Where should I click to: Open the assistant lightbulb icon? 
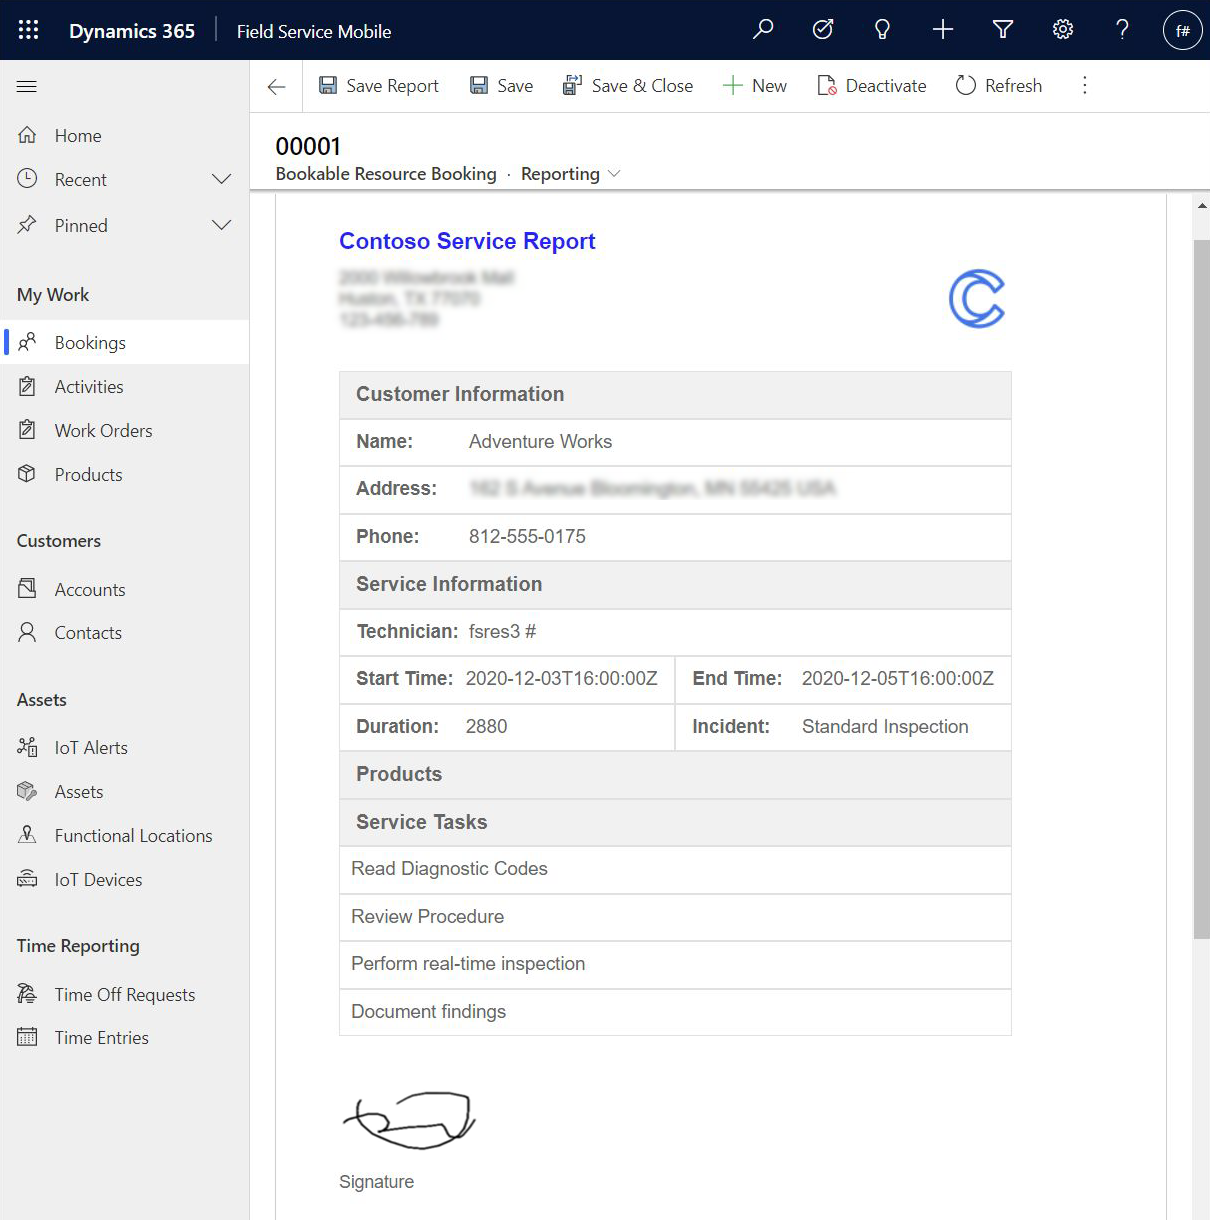[882, 30]
